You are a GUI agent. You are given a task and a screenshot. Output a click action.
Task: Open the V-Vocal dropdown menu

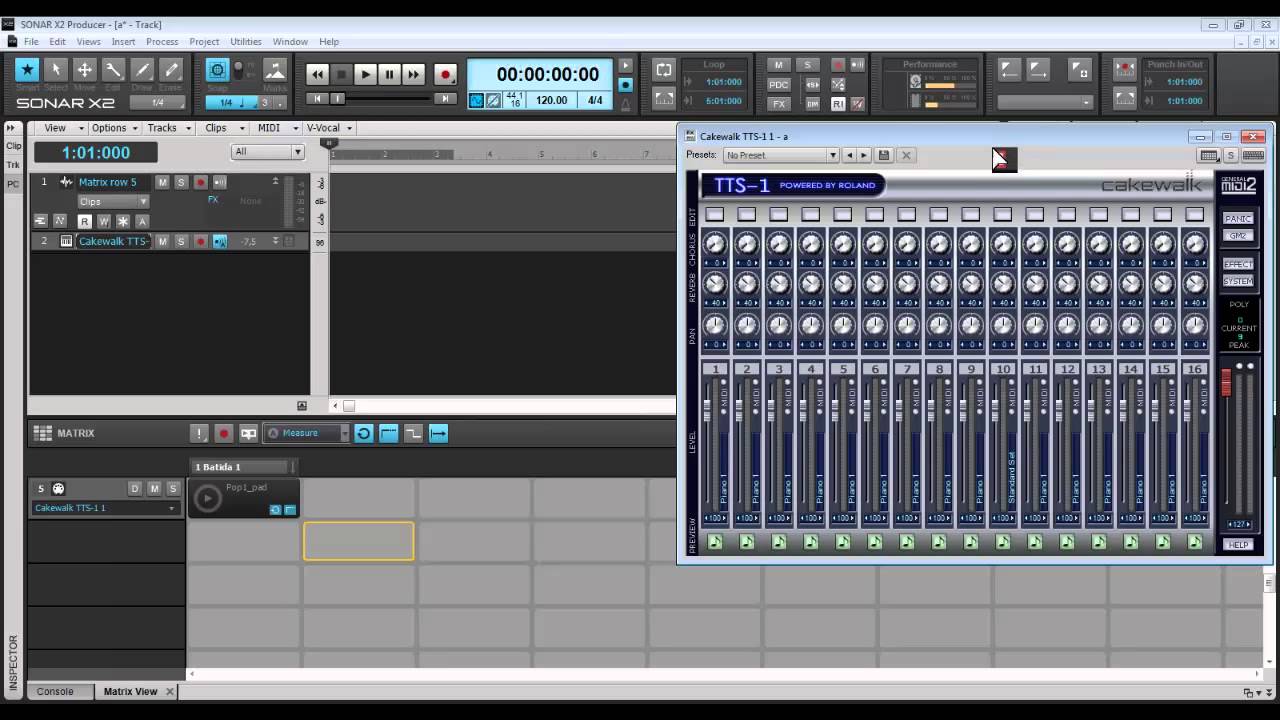[329, 128]
